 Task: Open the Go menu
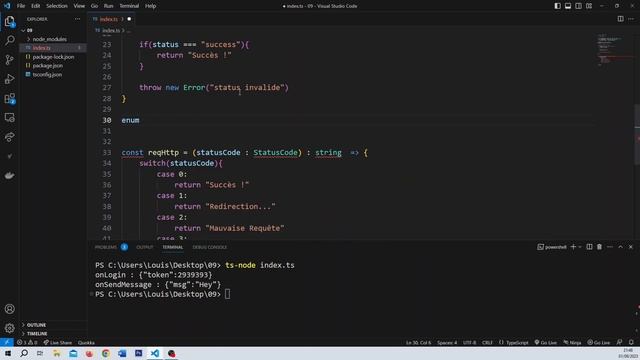click(94, 6)
